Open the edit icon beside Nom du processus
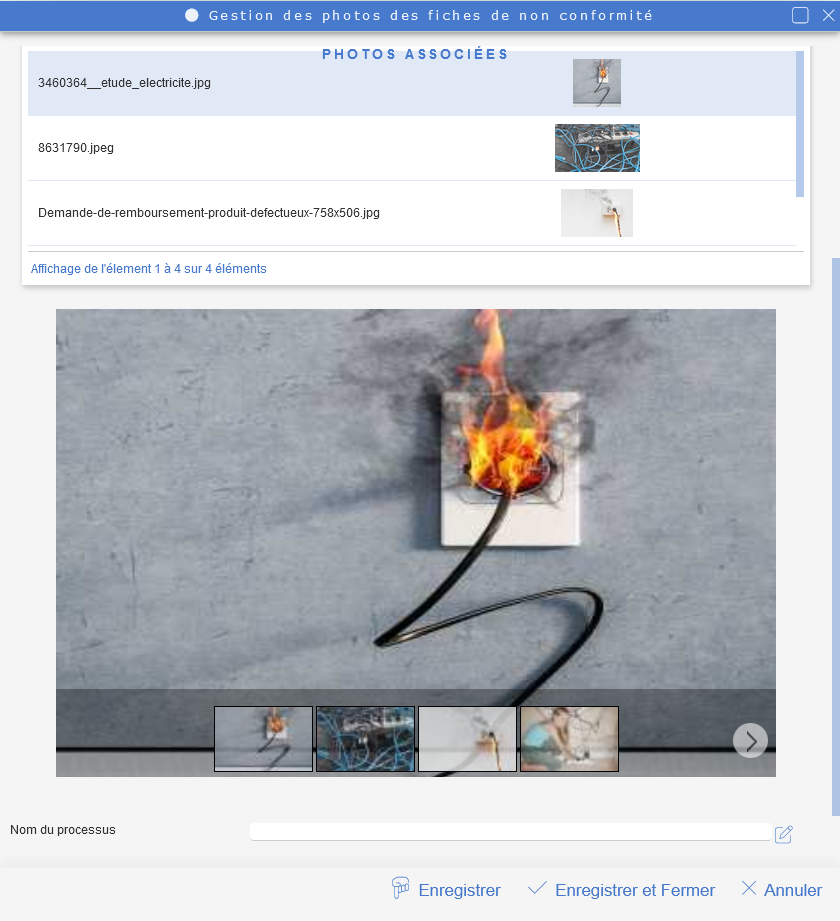840x921 pixels. pyautogui.click(x=784, y=834)
